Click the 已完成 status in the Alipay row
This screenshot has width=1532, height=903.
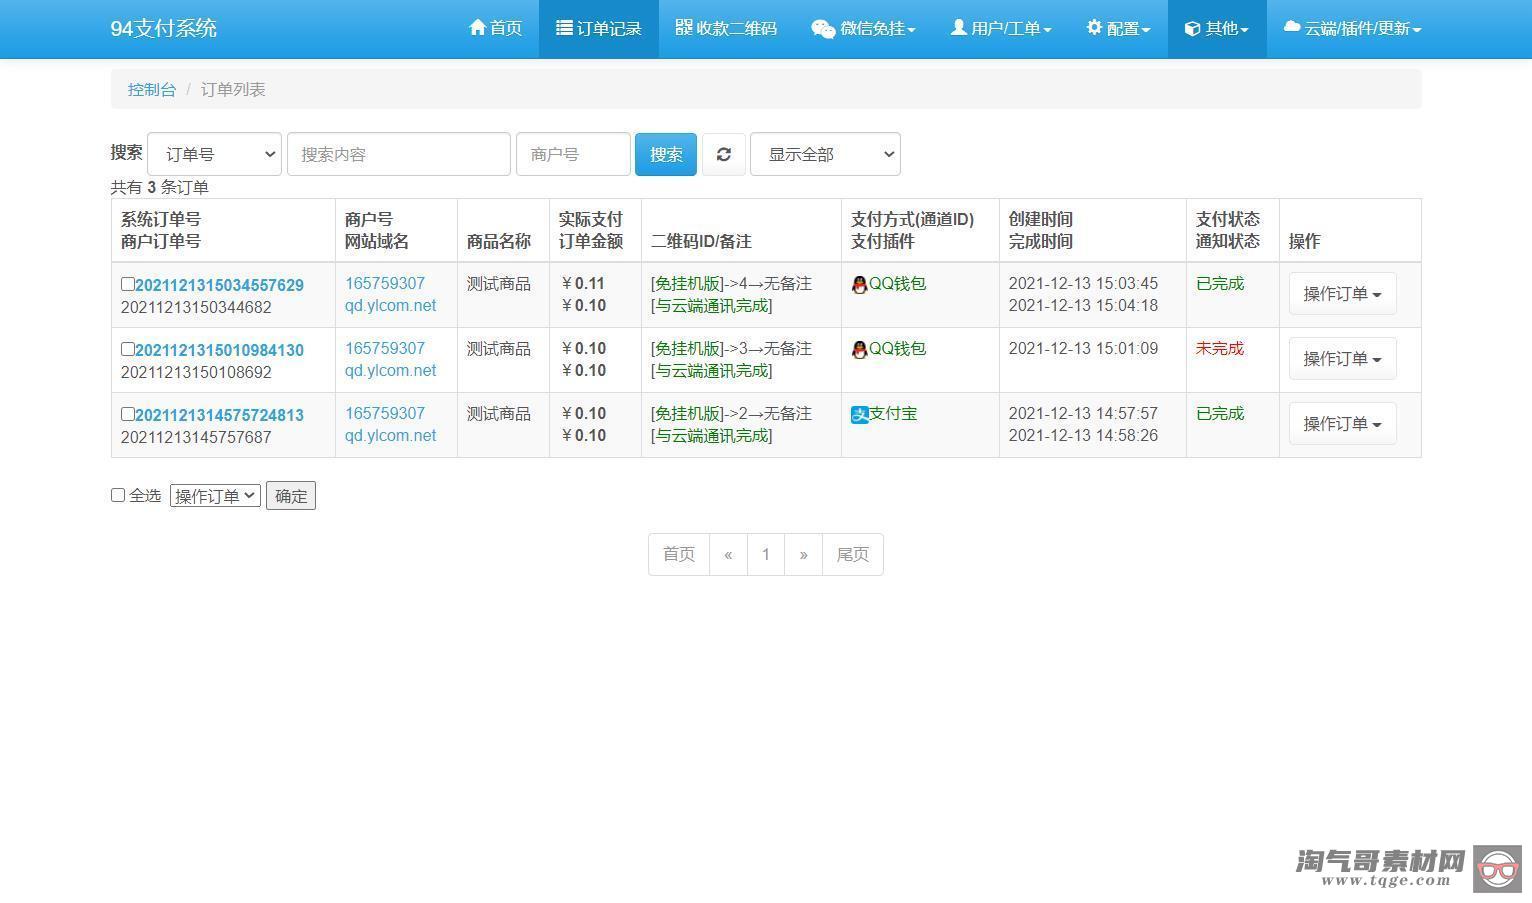tap(1220, 414)
